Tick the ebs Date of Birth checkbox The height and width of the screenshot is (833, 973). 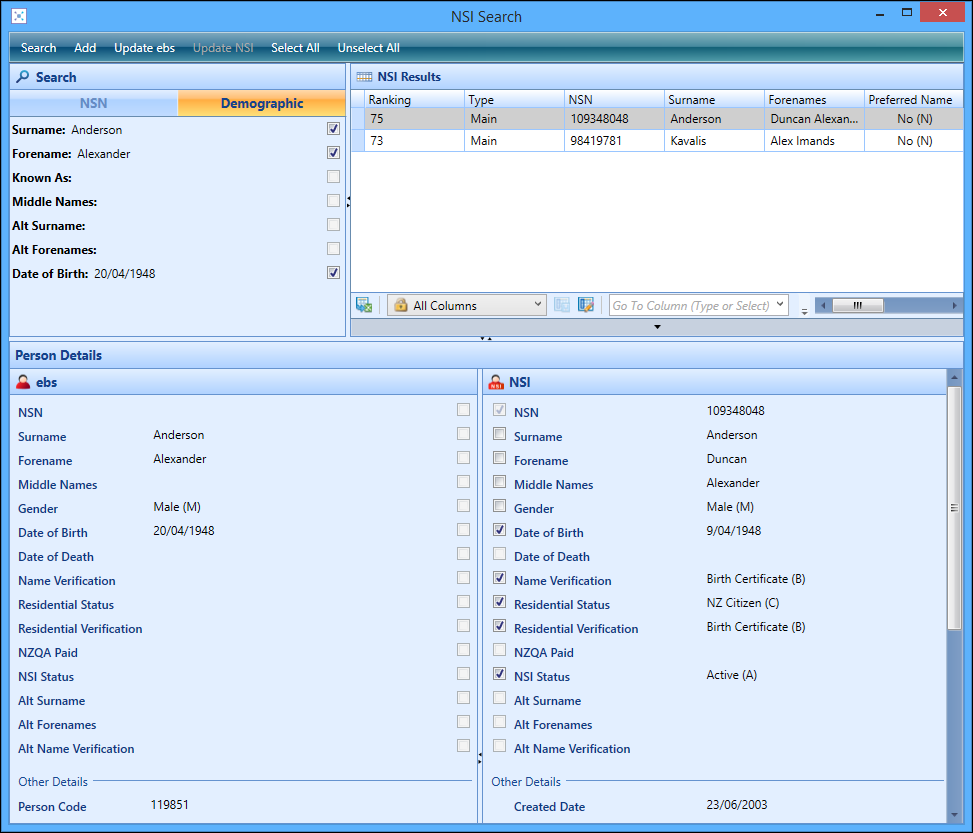click(x=464, y=529)
